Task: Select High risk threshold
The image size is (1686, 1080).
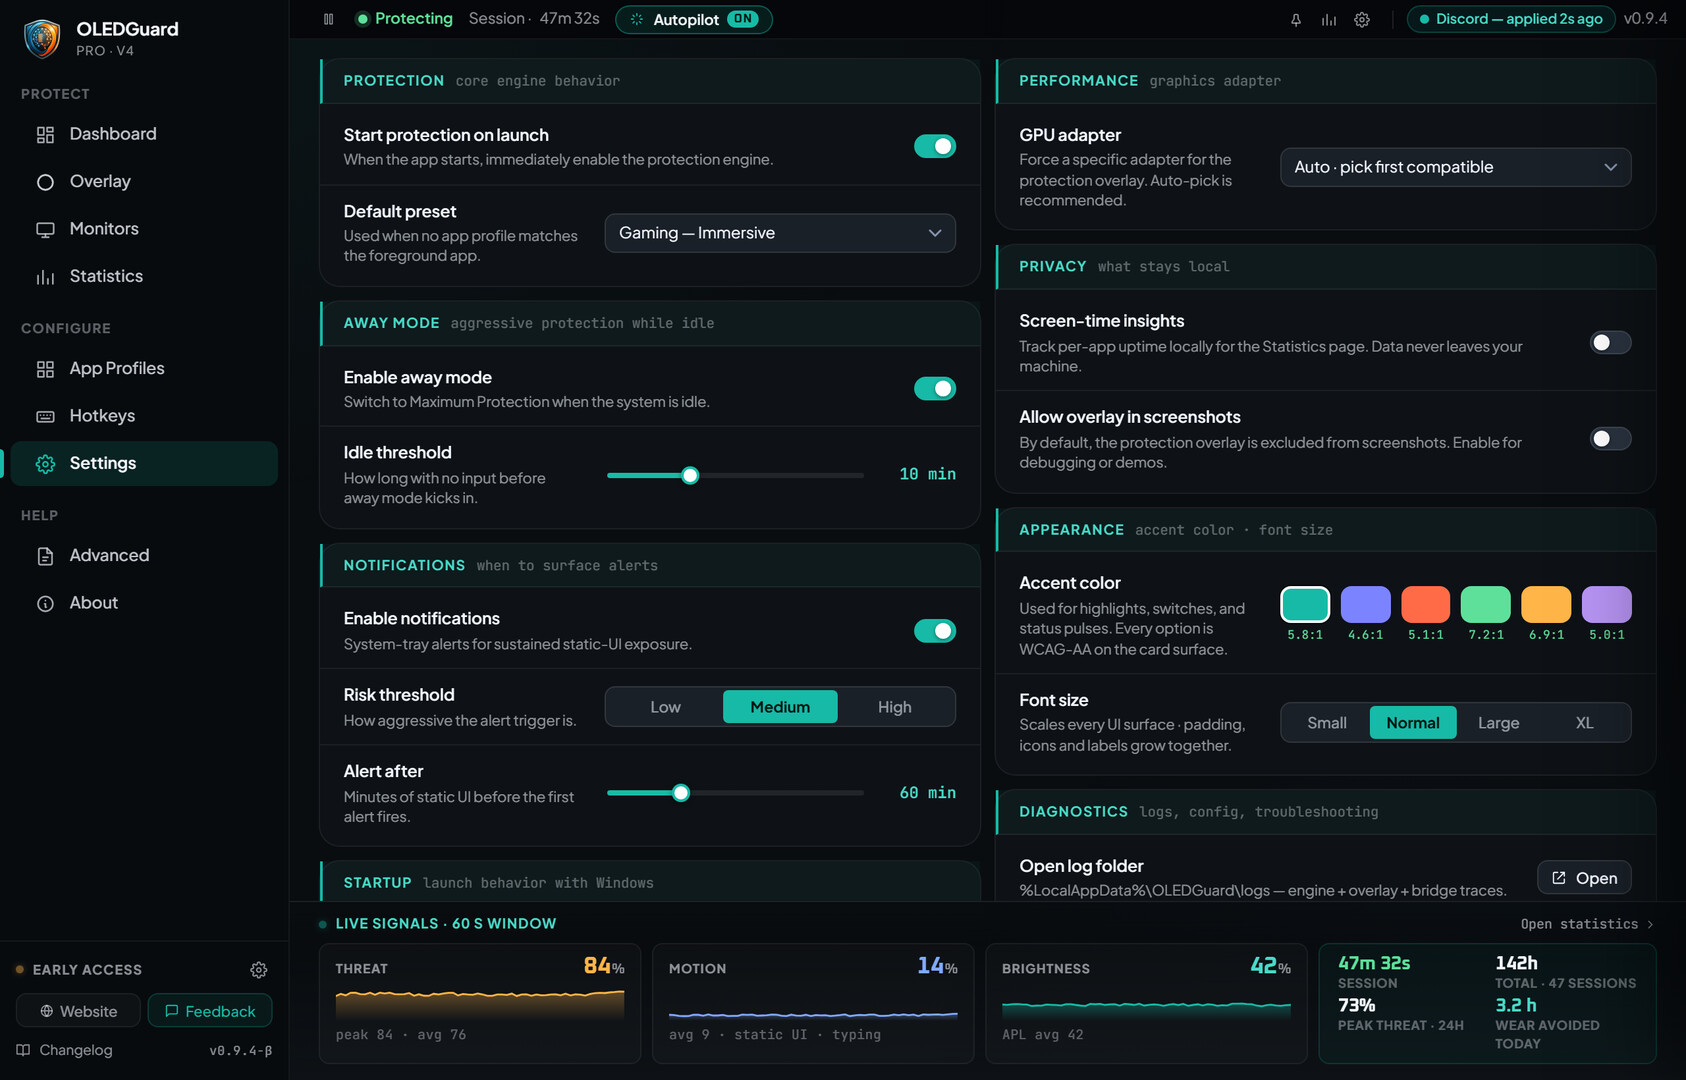Action: coord(895,707)
